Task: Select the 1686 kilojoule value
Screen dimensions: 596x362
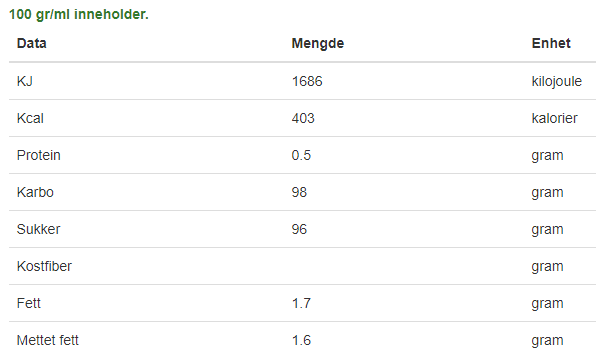Action: coord(307,81)
